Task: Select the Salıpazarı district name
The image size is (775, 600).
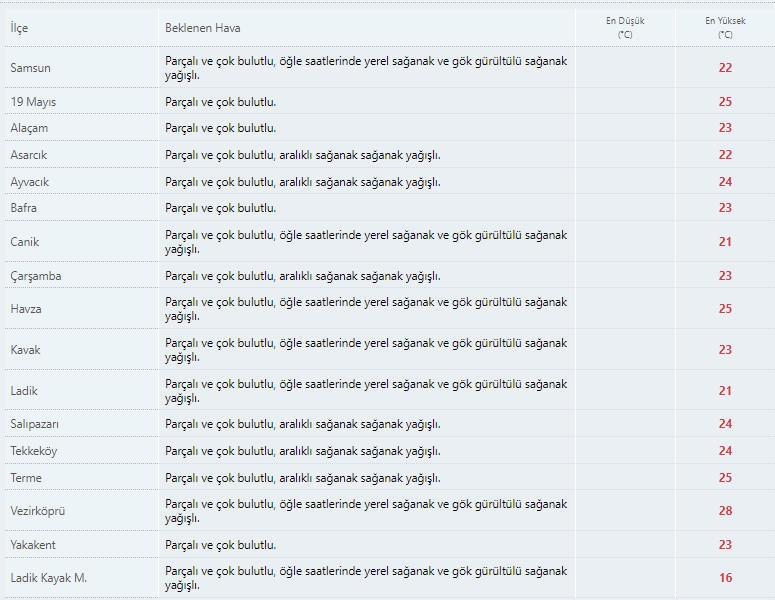Action: pos(35,424)
